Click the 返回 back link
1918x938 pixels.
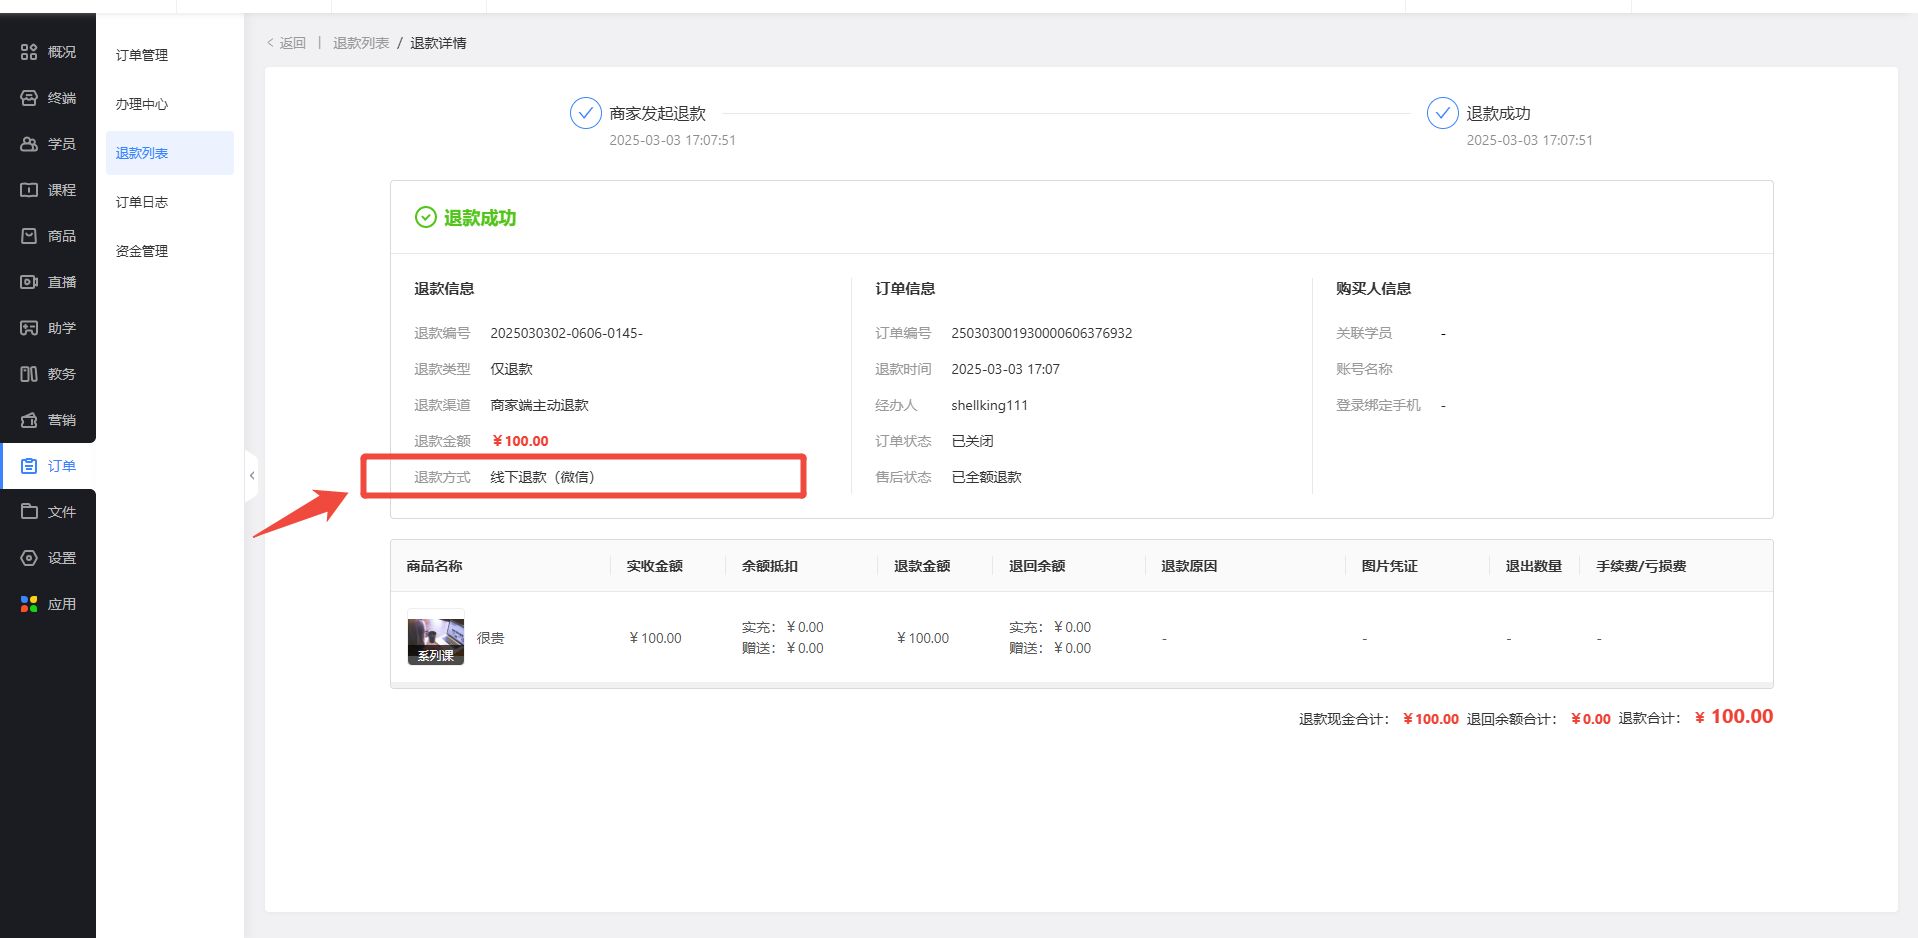click(x=287, y=43)
